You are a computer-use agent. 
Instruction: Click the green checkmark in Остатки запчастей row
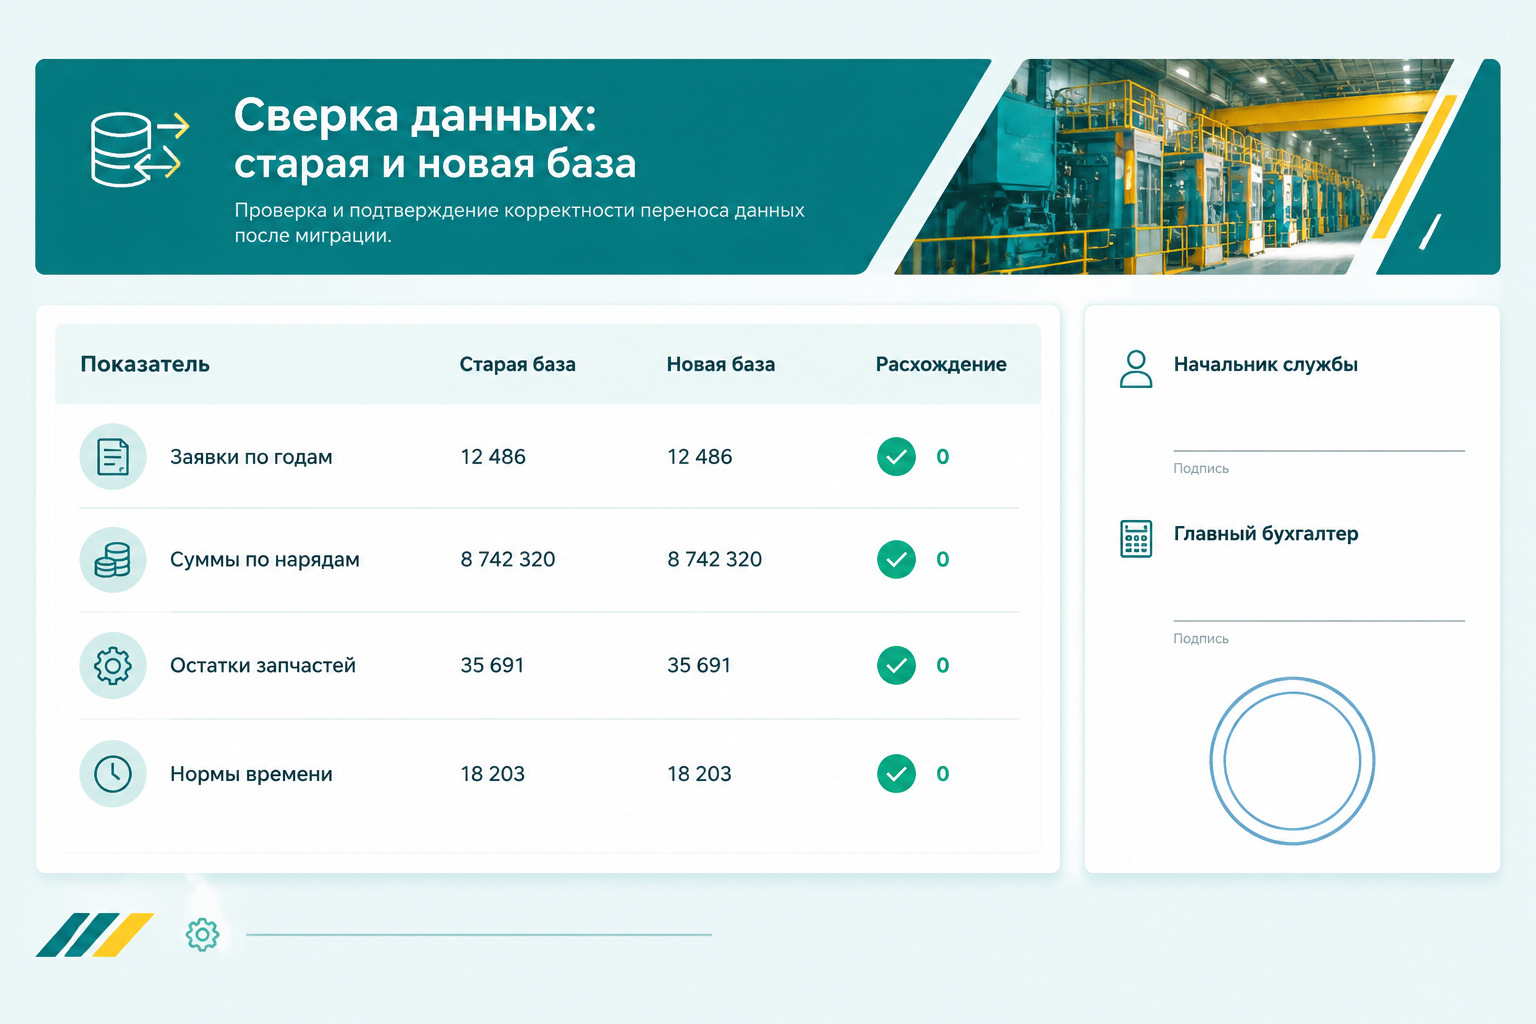click(896, 666)
